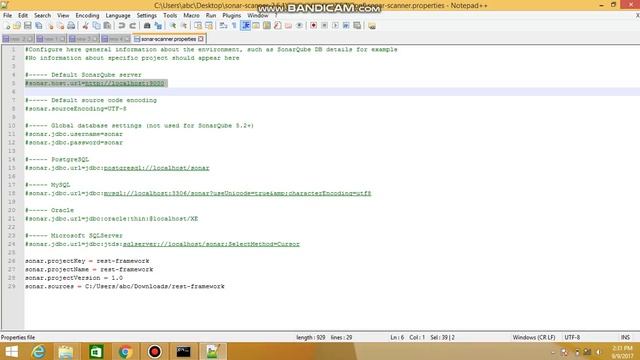Viewport: 640px width, 360px height.
Task: Click the sqlserver://localhost/sonar link
Action: 211,244
